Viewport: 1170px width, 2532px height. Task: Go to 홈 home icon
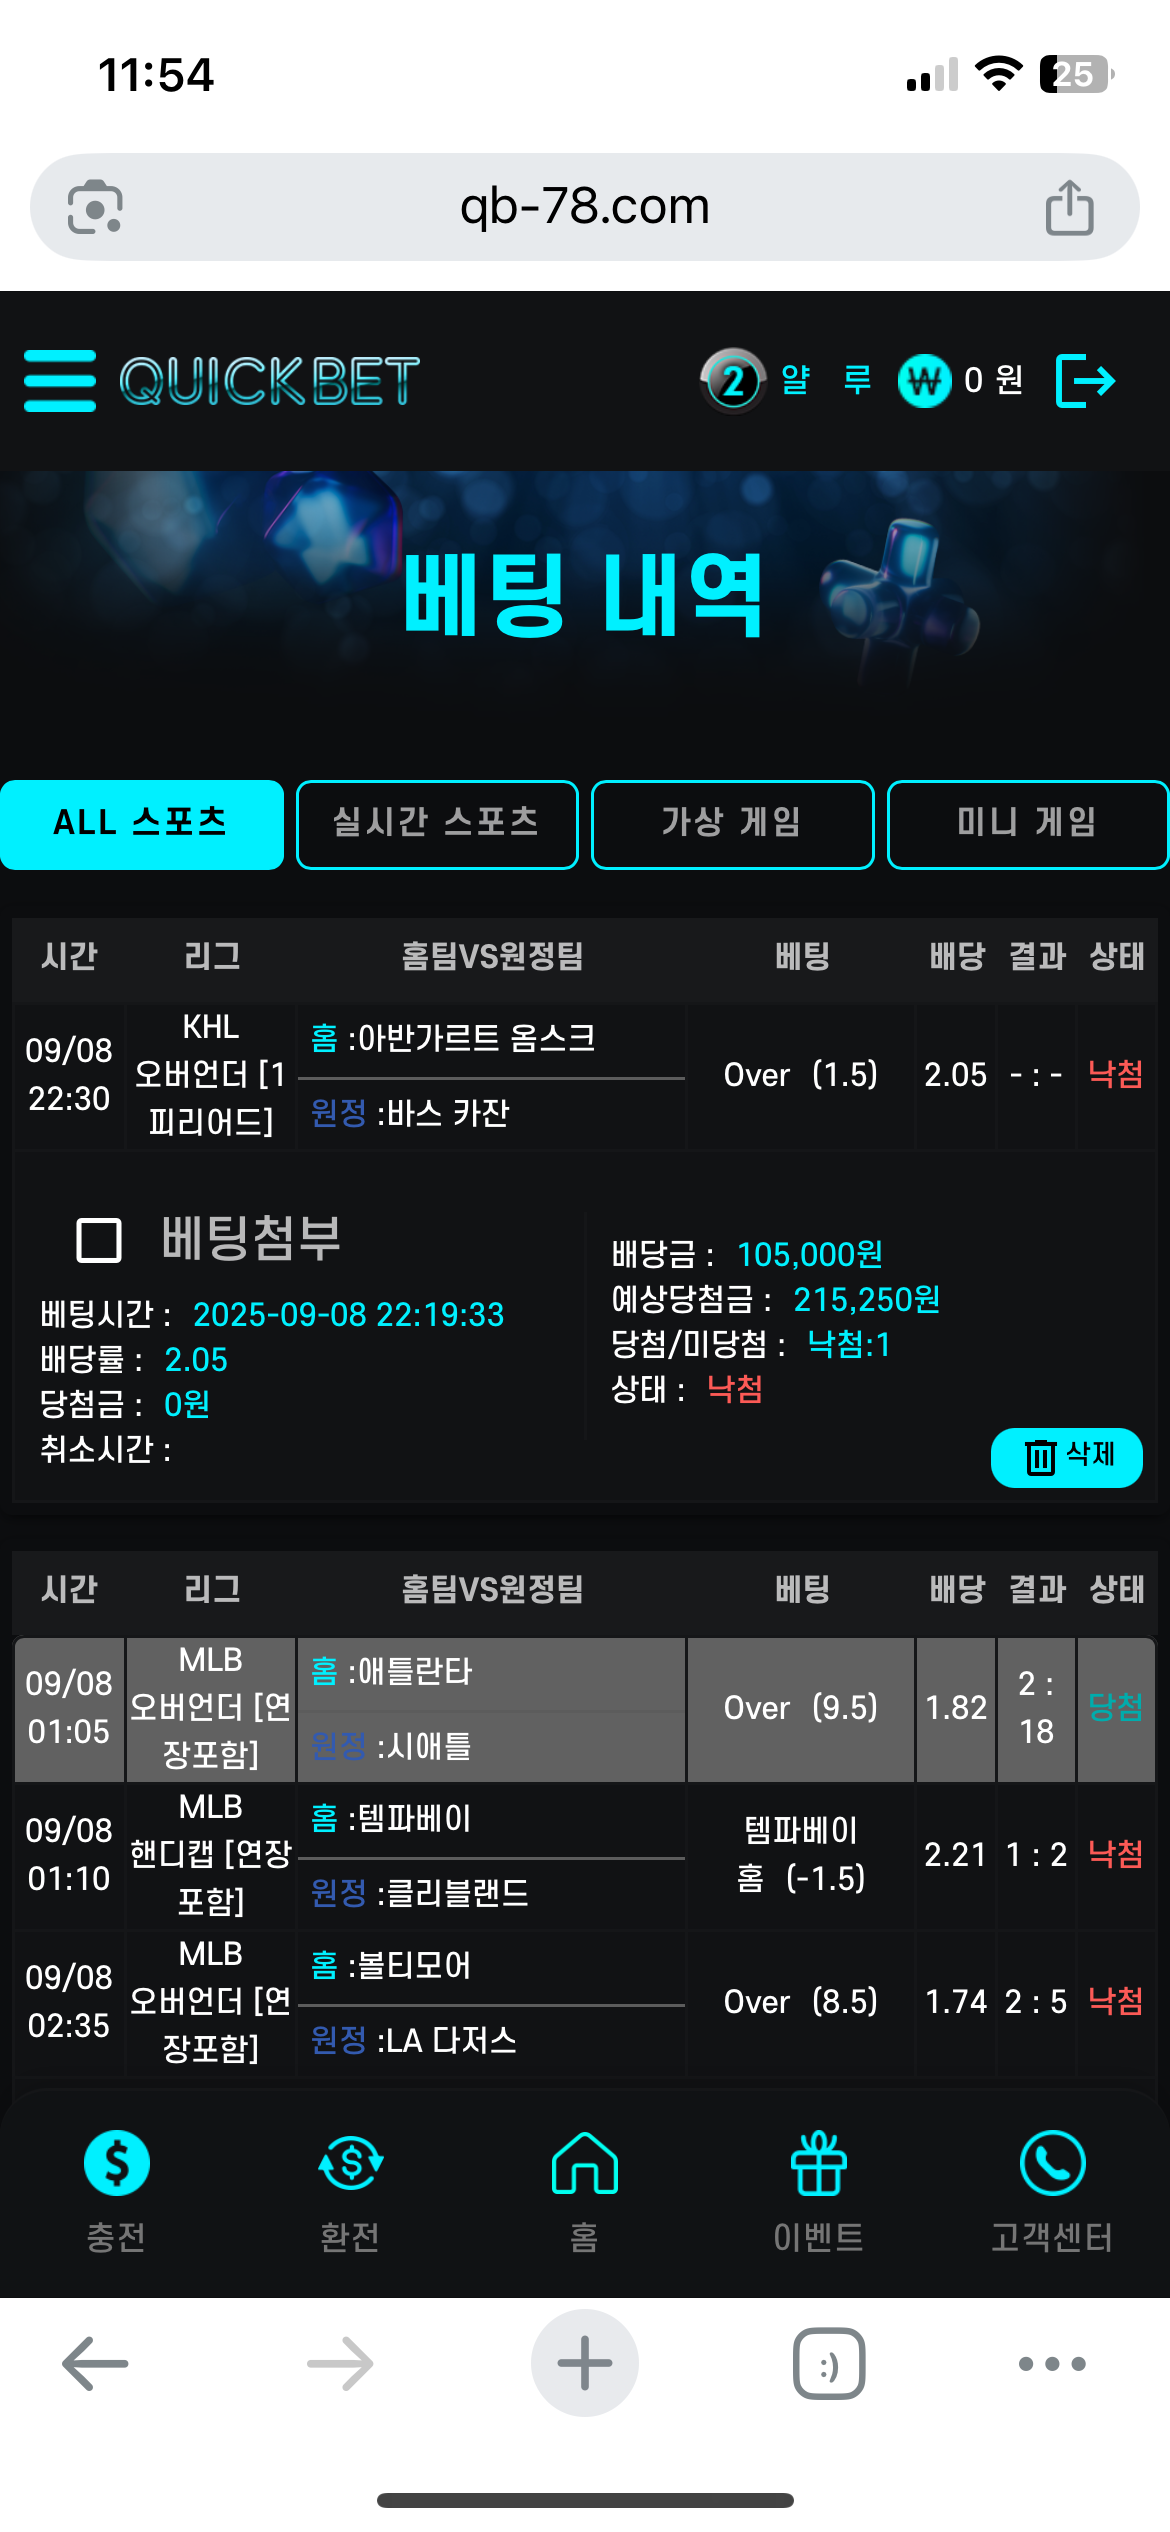(584, 2164)
